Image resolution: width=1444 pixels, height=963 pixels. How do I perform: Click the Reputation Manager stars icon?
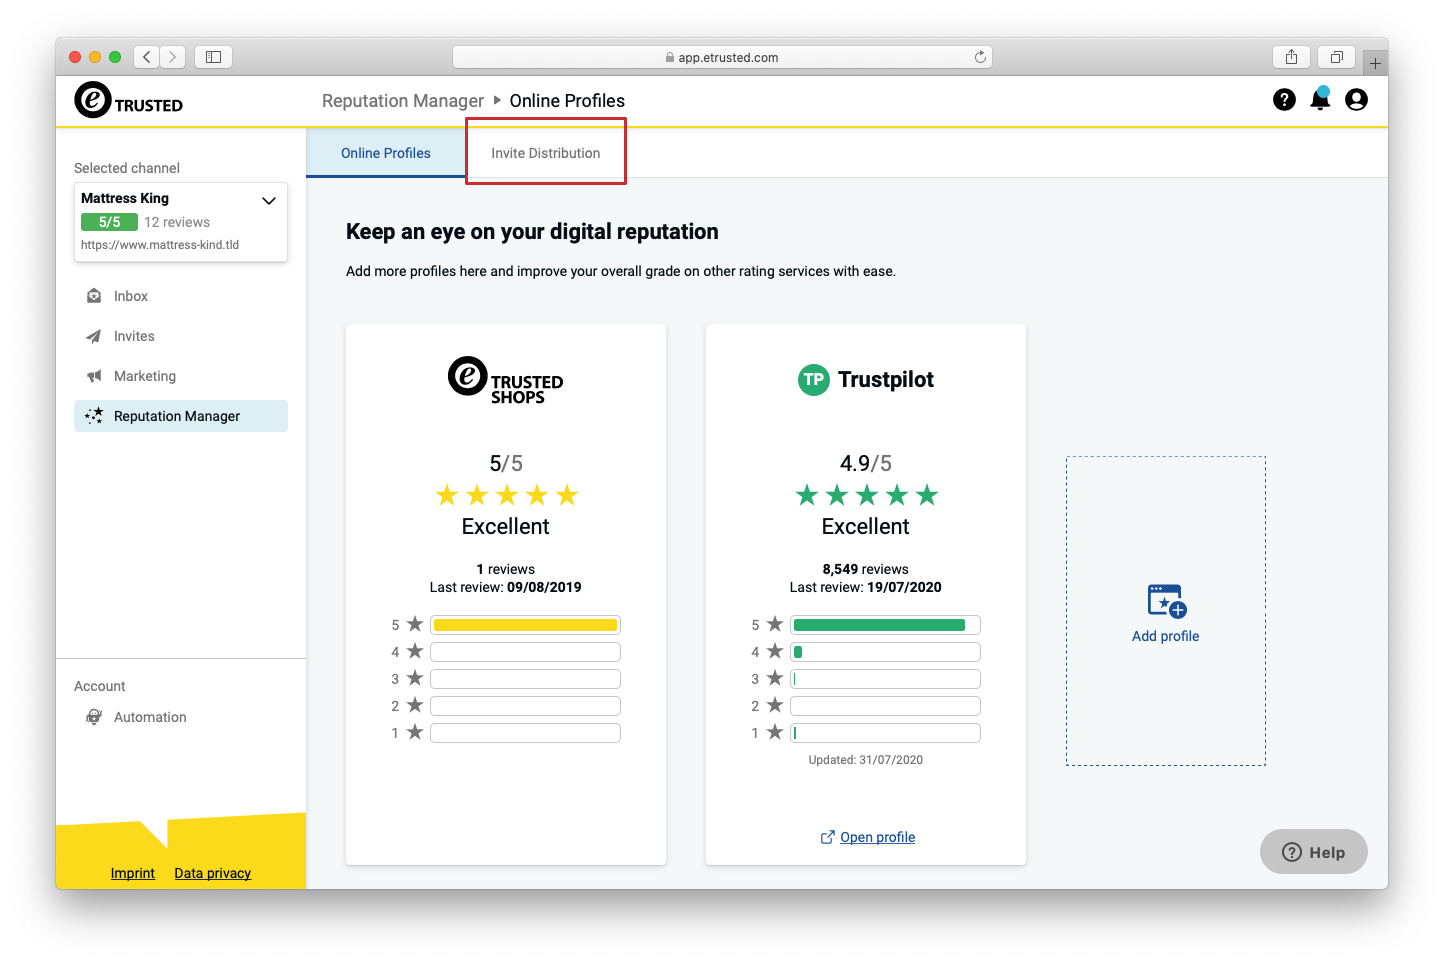pyautogui.click(x=94, y=416)
